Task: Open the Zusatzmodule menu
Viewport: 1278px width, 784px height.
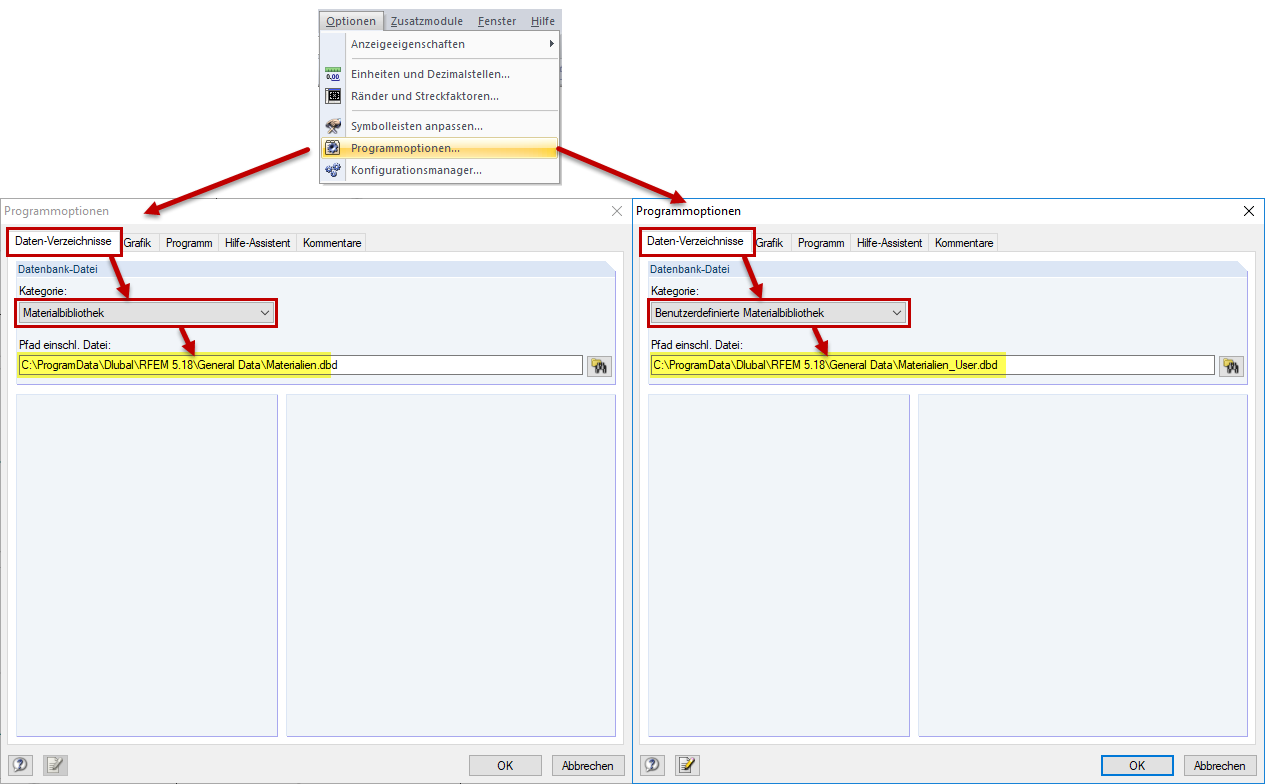Action: point(427,21)
